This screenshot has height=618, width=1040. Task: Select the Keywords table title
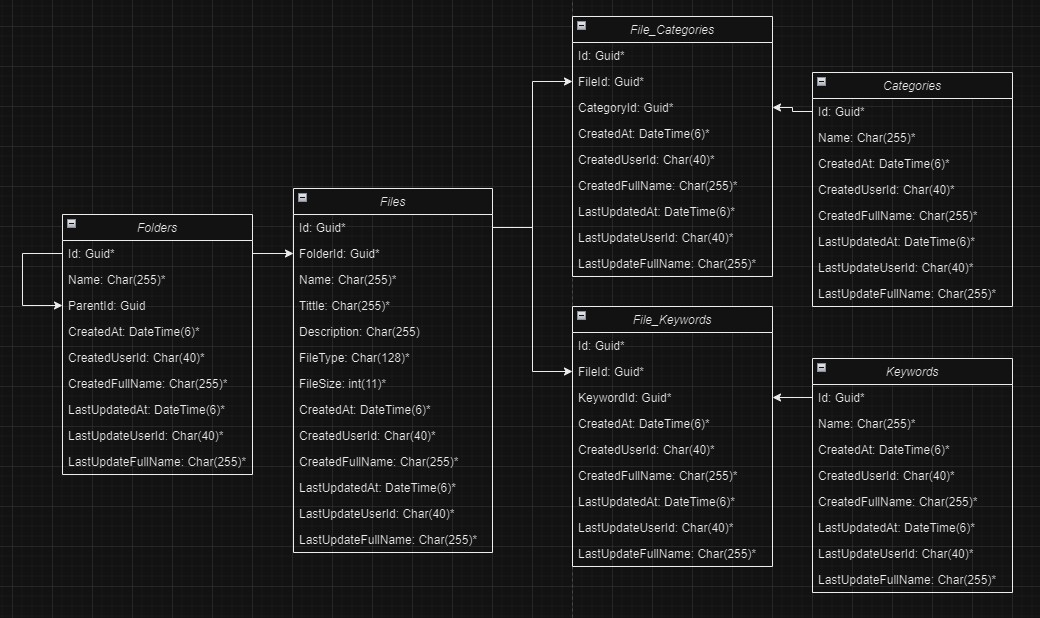point(912,372)
